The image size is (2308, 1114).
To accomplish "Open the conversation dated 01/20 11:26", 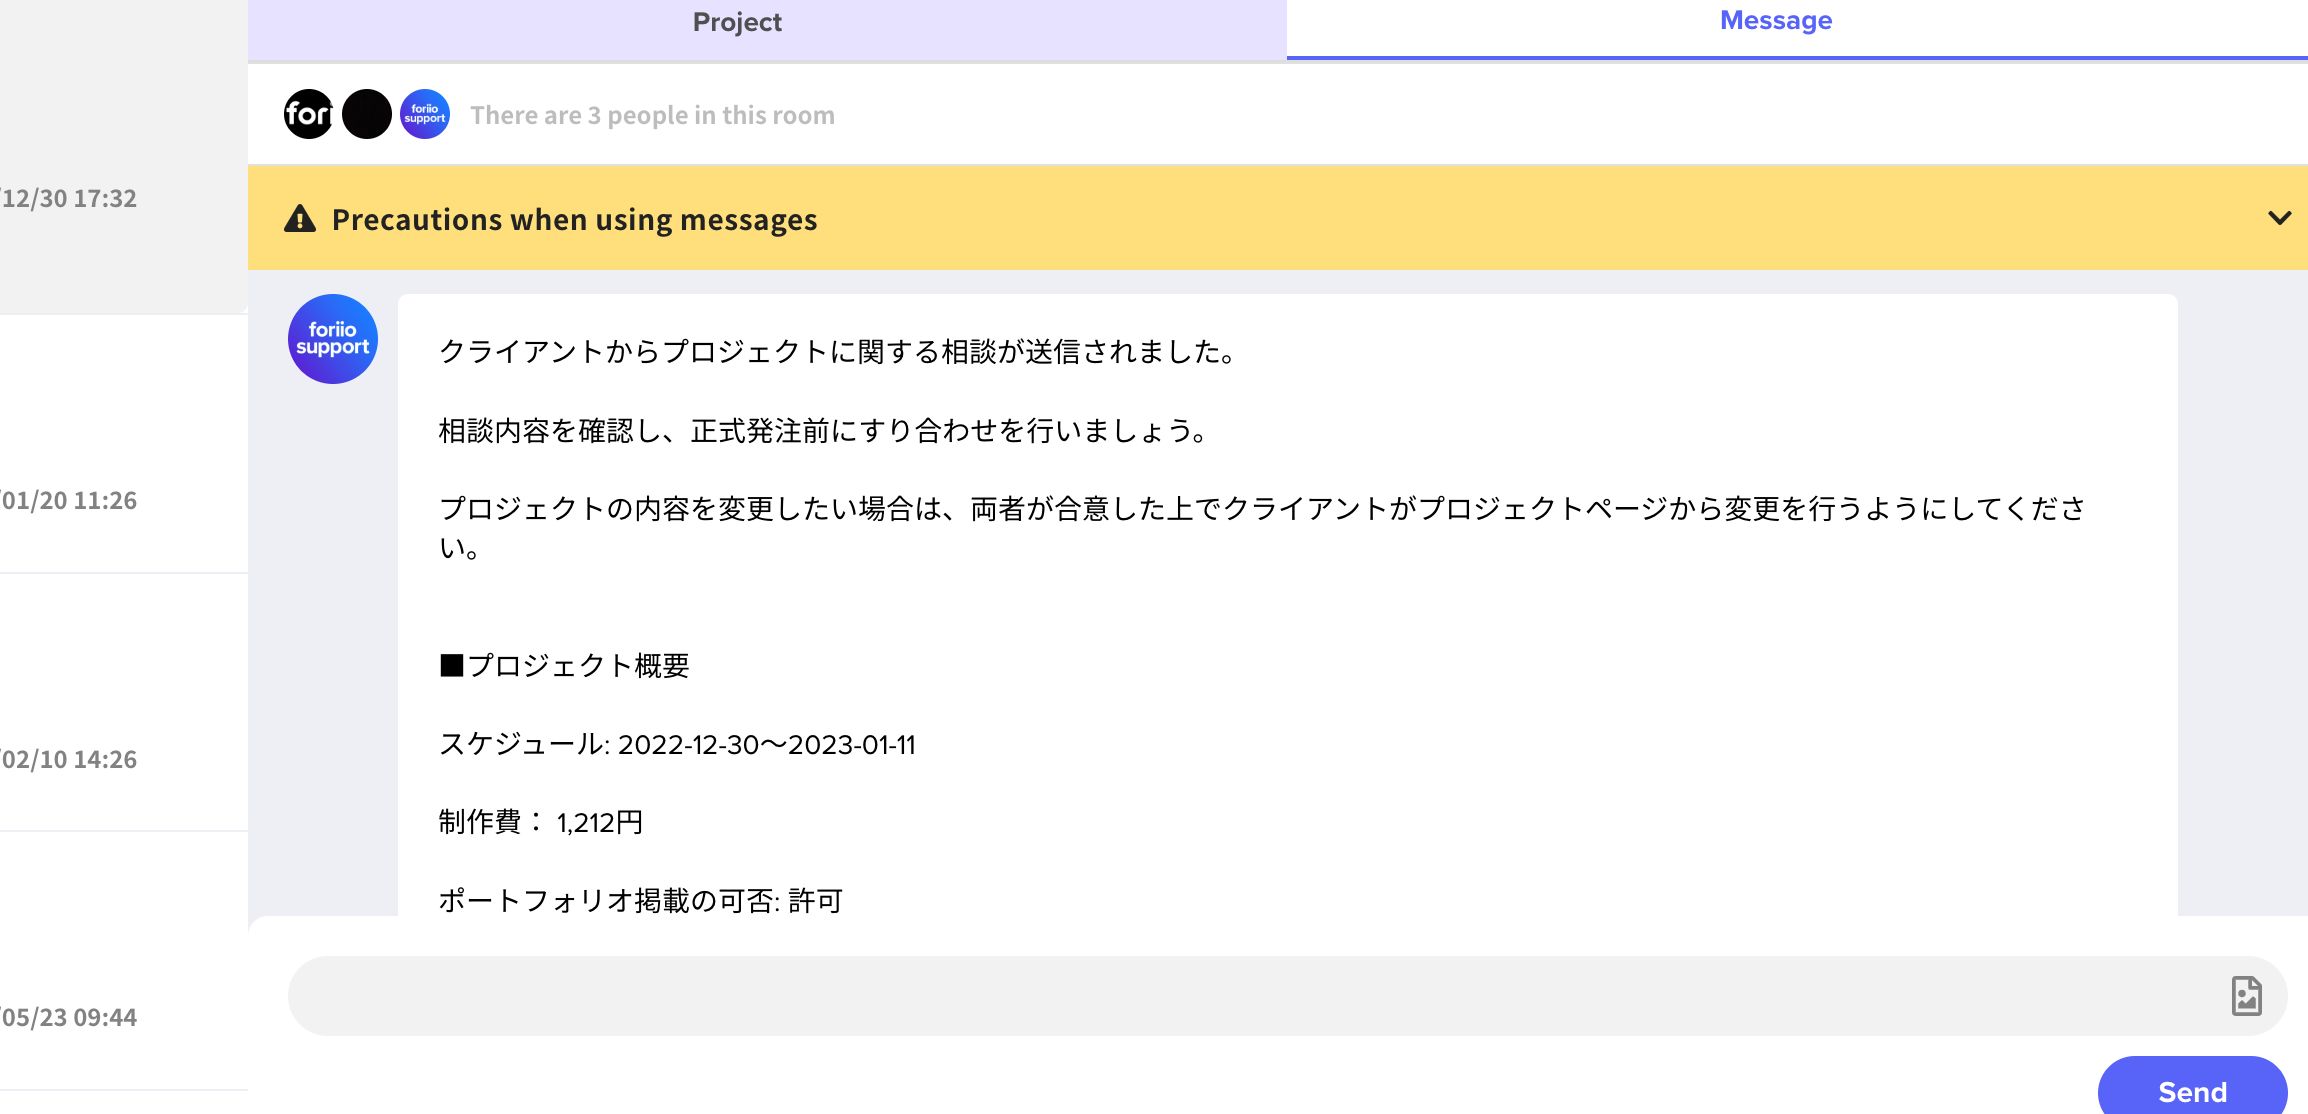I will [x=68, y=500].
